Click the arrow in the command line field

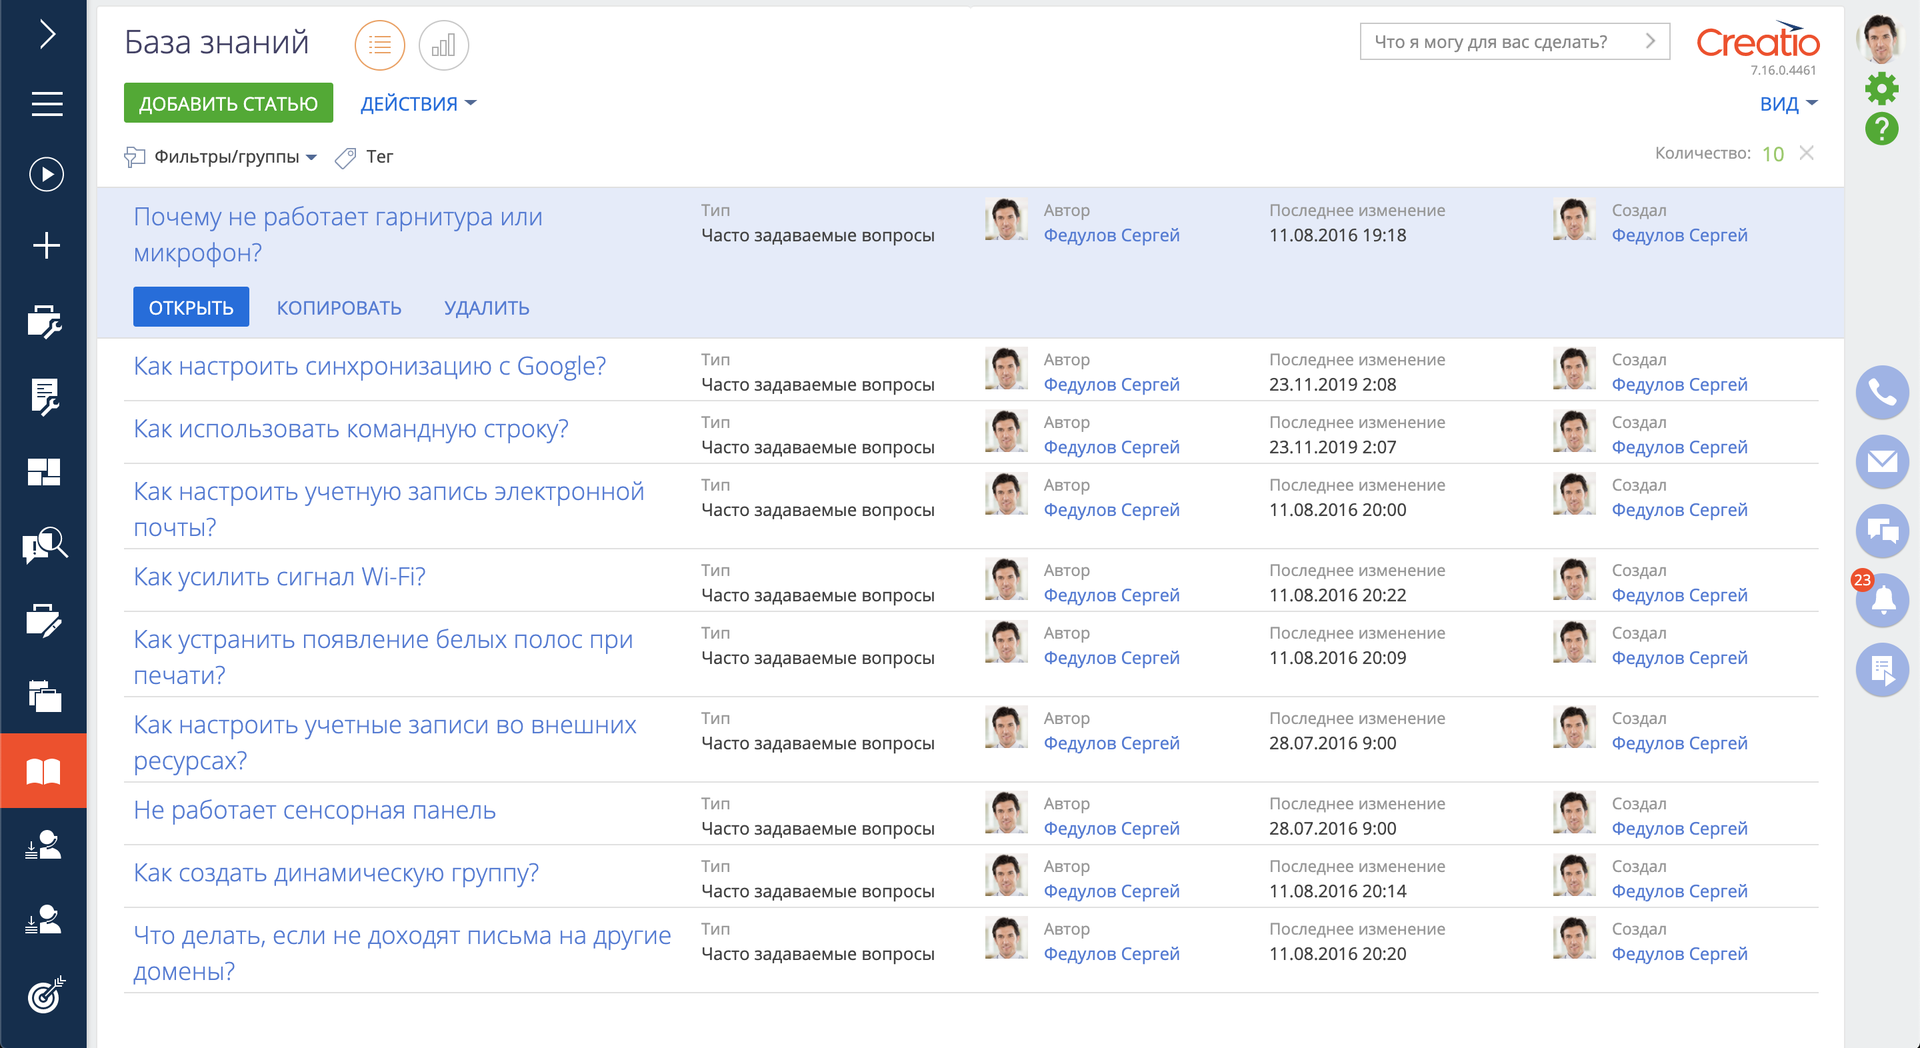[1651, 42]
